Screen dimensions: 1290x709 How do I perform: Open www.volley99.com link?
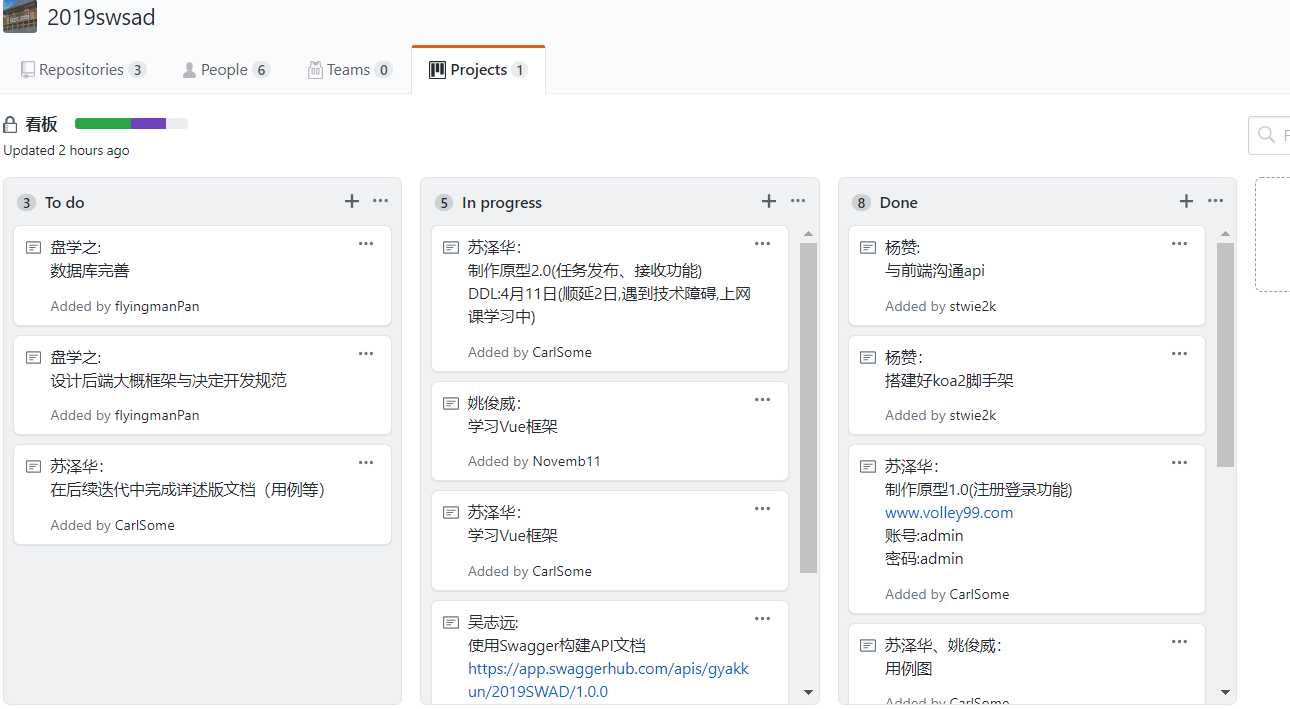point(949,513)
